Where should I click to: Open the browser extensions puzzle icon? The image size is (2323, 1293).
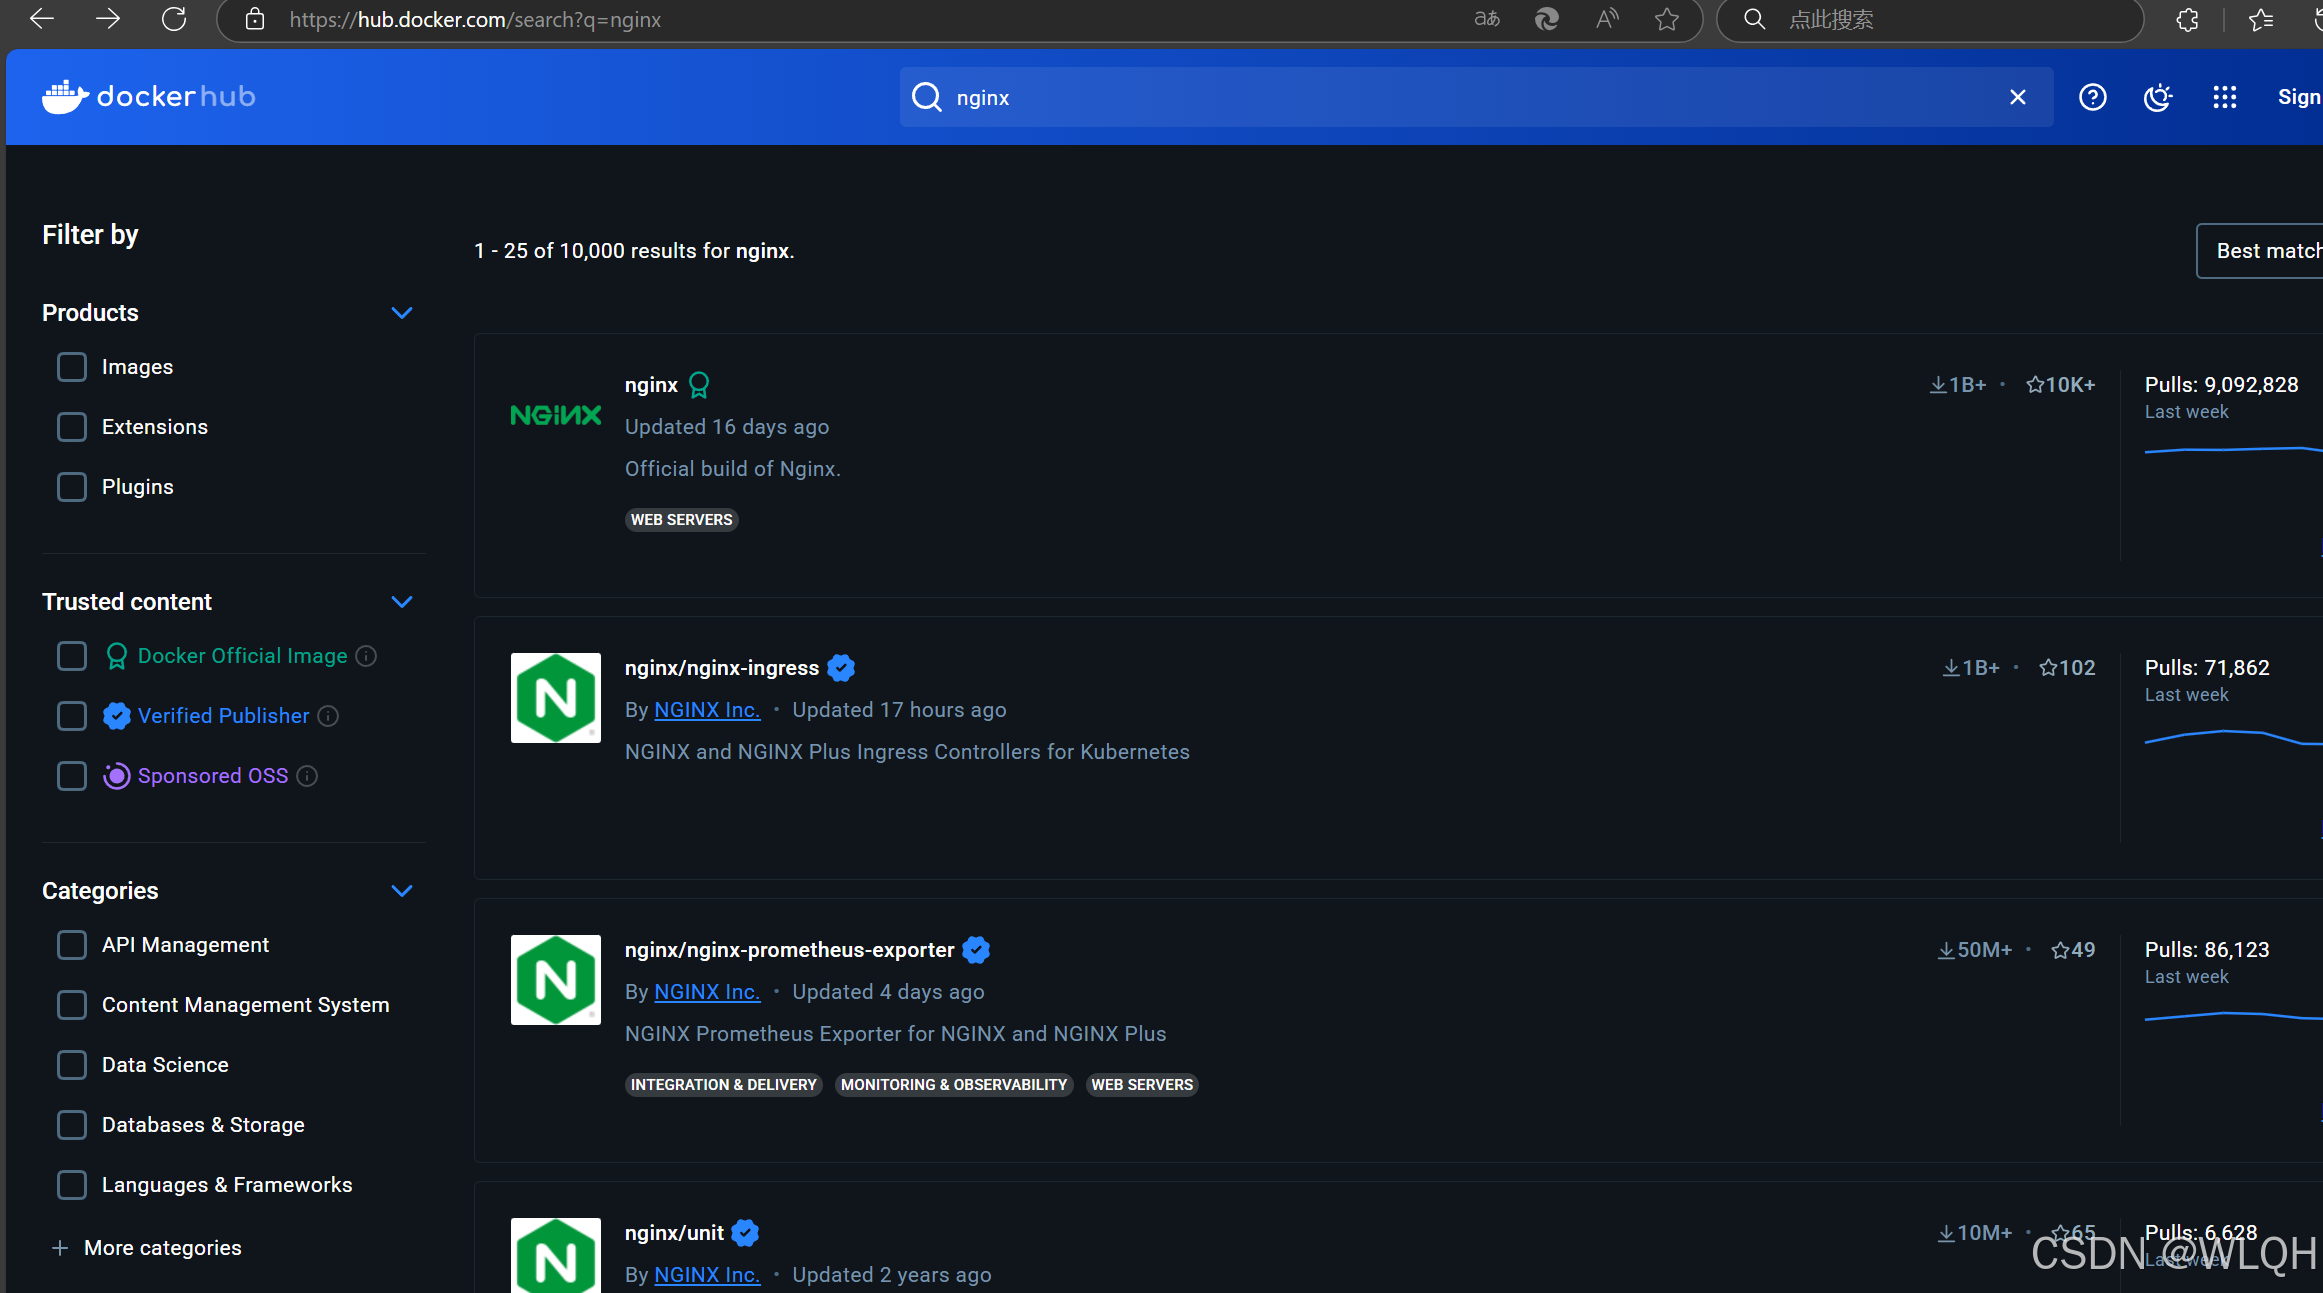(x=2187, y=19)
